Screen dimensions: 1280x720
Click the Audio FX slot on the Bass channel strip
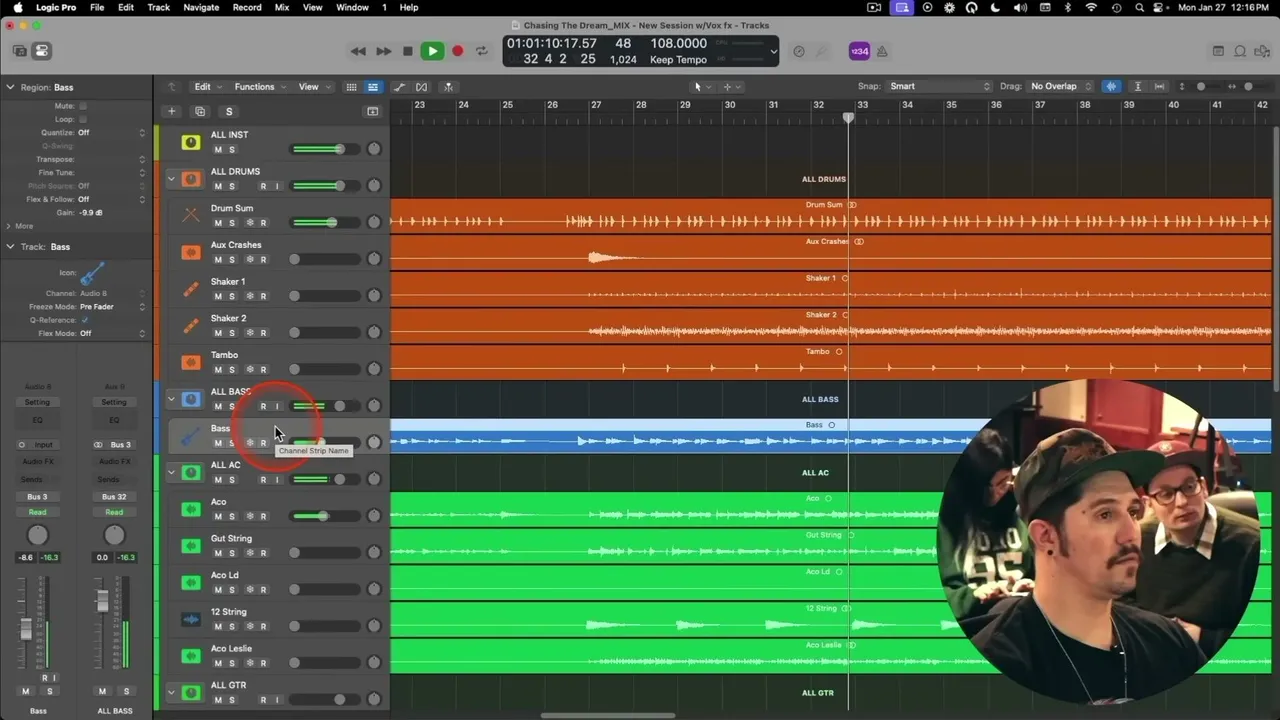coord(37,461)
